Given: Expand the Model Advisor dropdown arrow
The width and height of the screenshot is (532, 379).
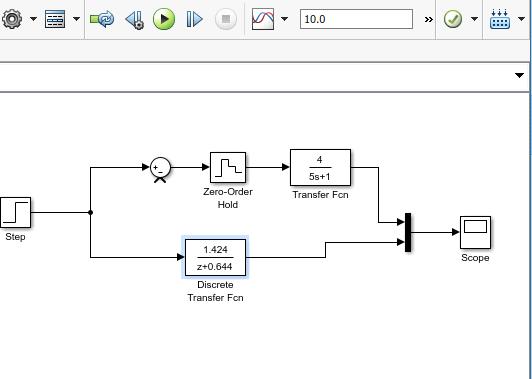Looking at the screenshot, I should click(x=475, y=19).
